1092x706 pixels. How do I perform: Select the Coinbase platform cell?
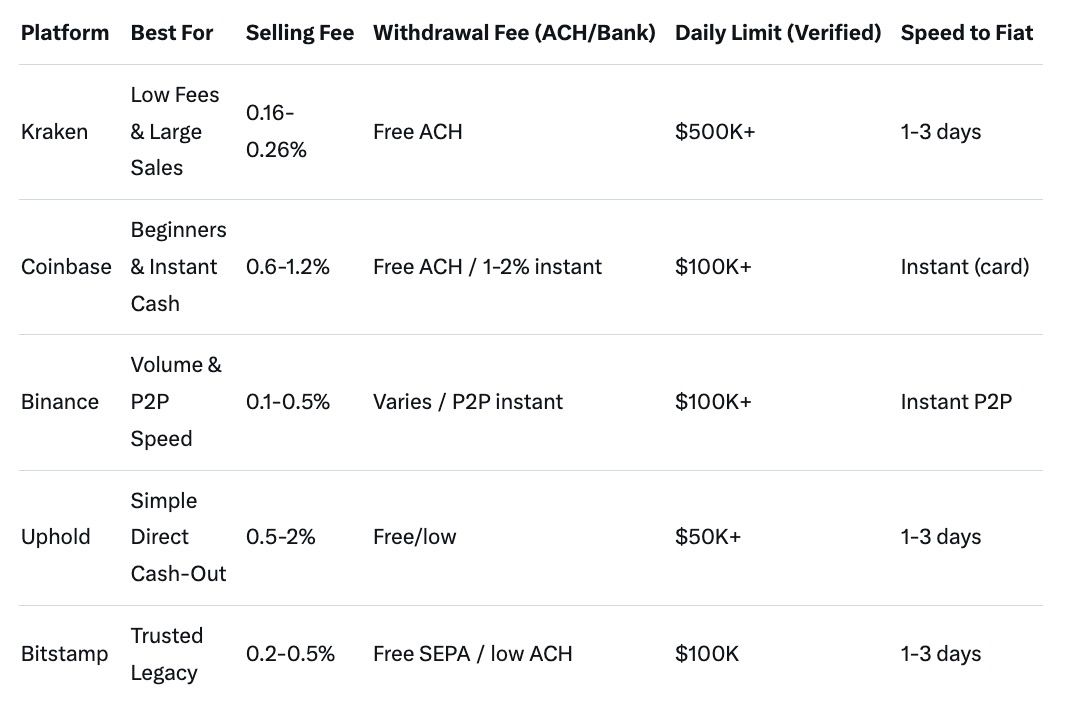66,267
